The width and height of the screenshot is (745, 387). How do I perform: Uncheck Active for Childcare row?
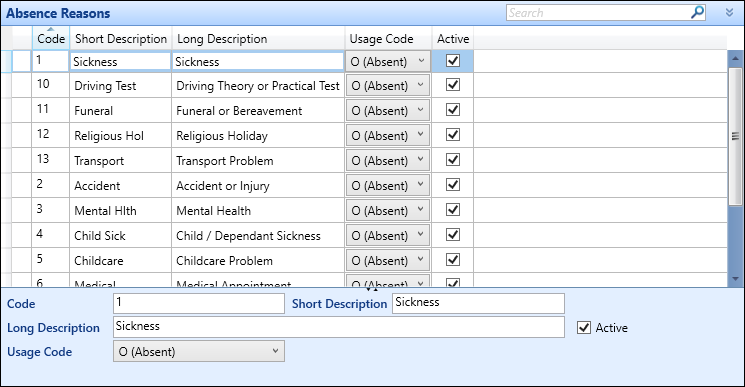(453, 260)
